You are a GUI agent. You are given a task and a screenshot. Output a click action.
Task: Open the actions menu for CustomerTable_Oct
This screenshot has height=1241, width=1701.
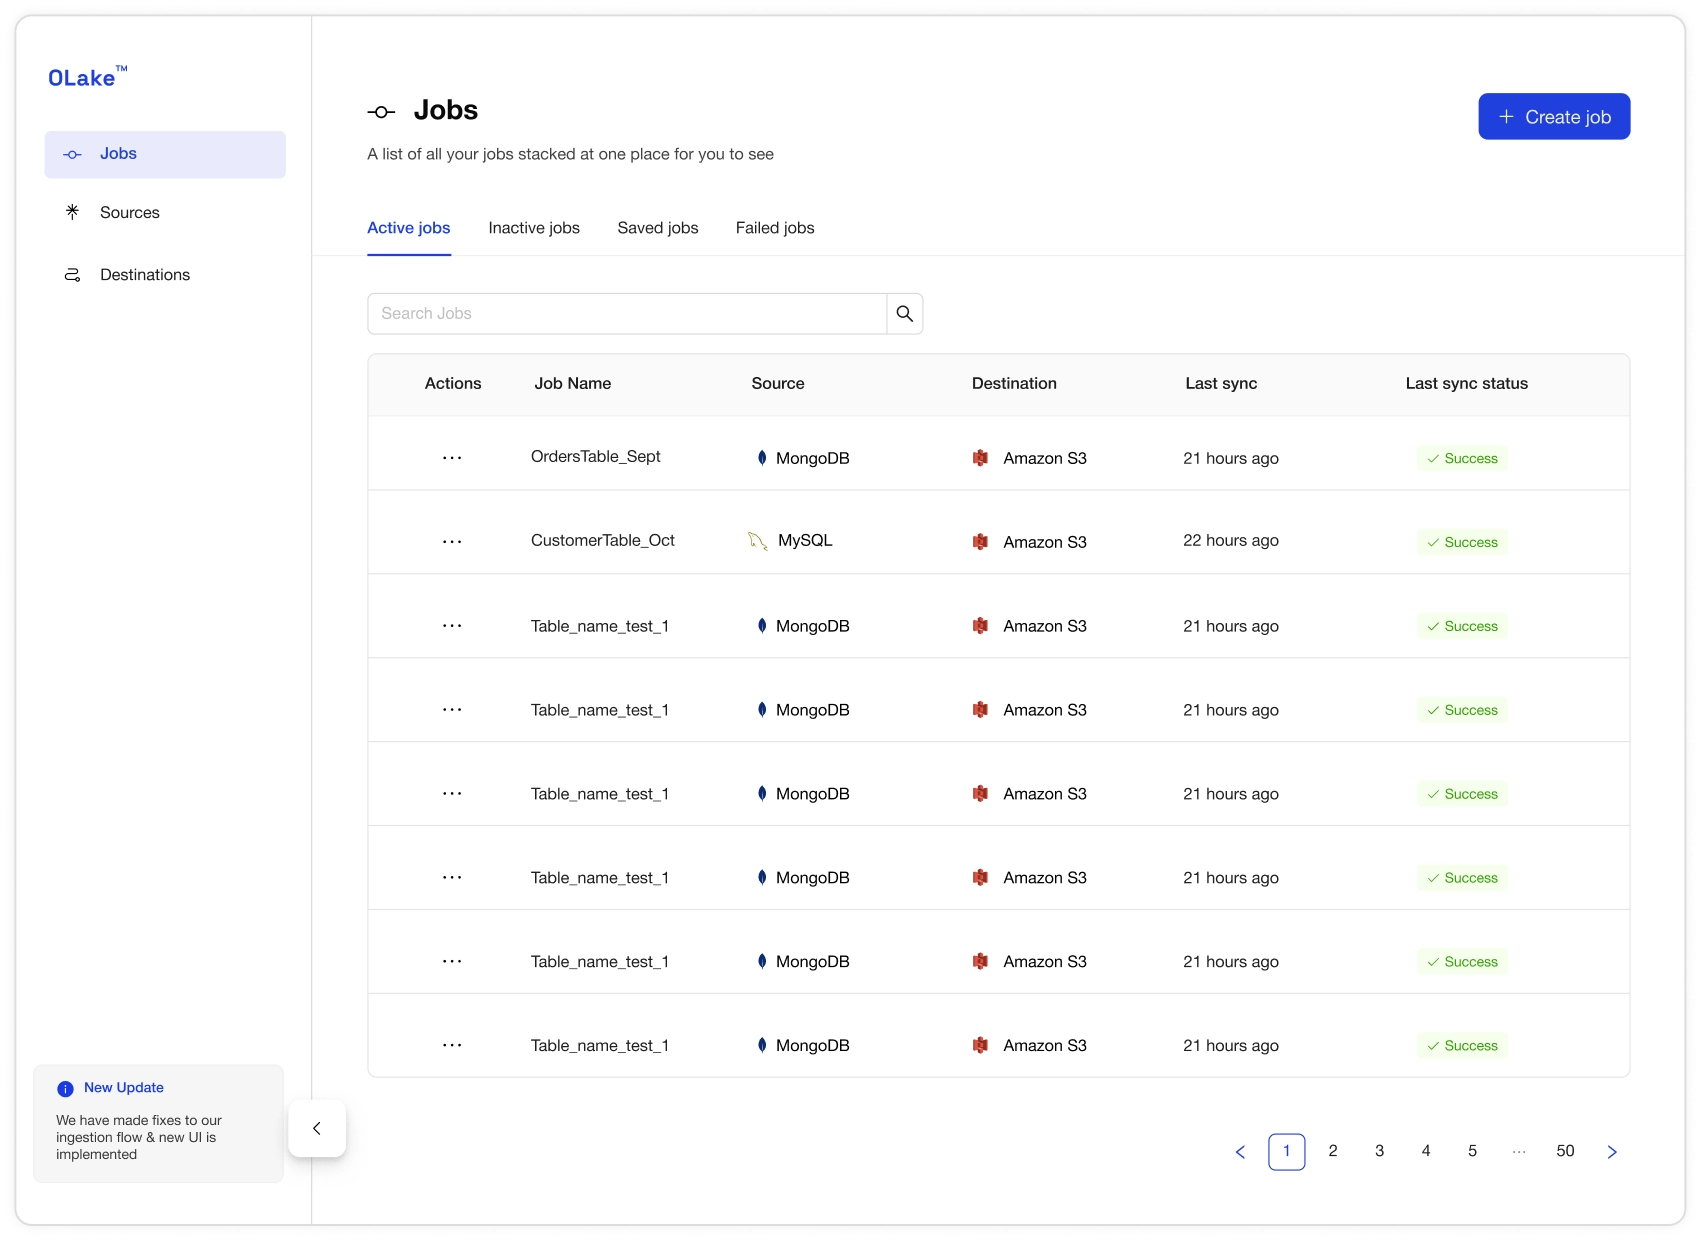click(x=451, y=542)
